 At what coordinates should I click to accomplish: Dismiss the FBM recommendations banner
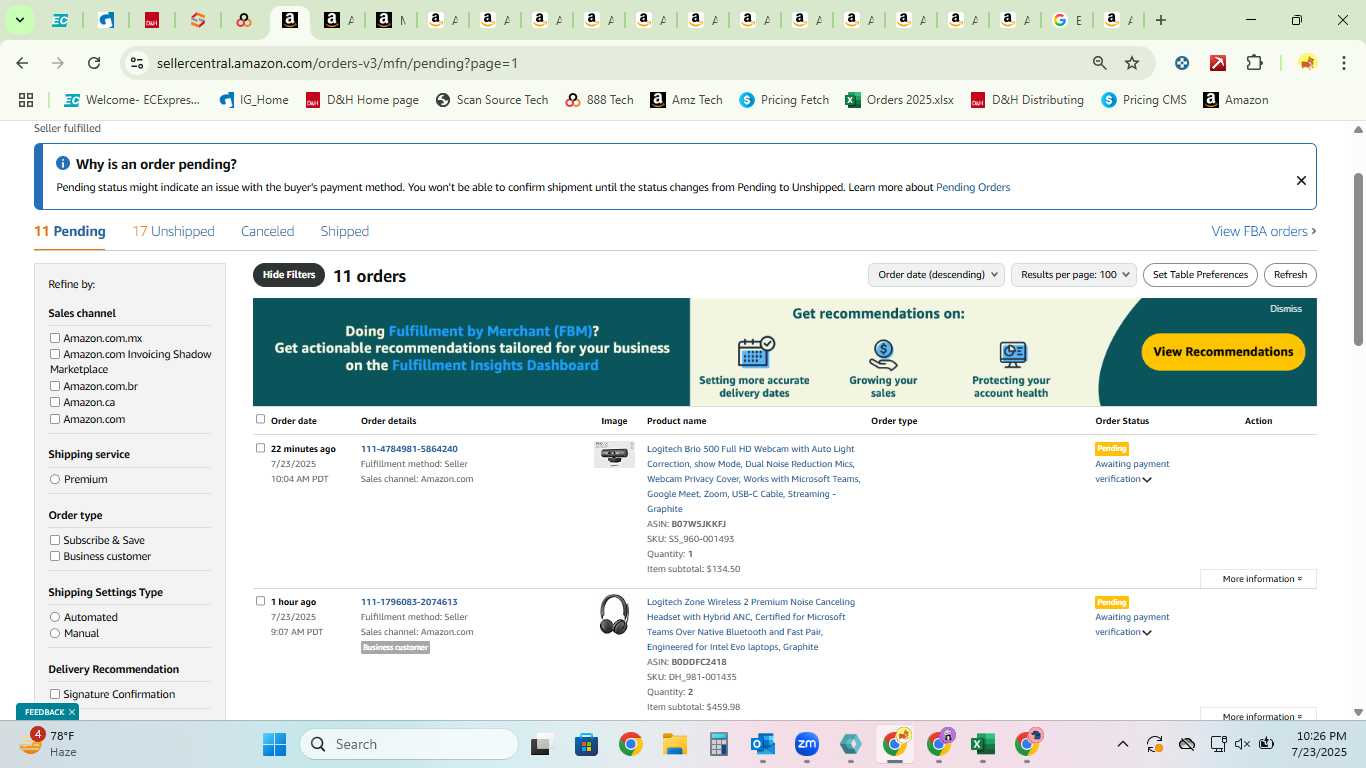click(x=1286, y=309)
